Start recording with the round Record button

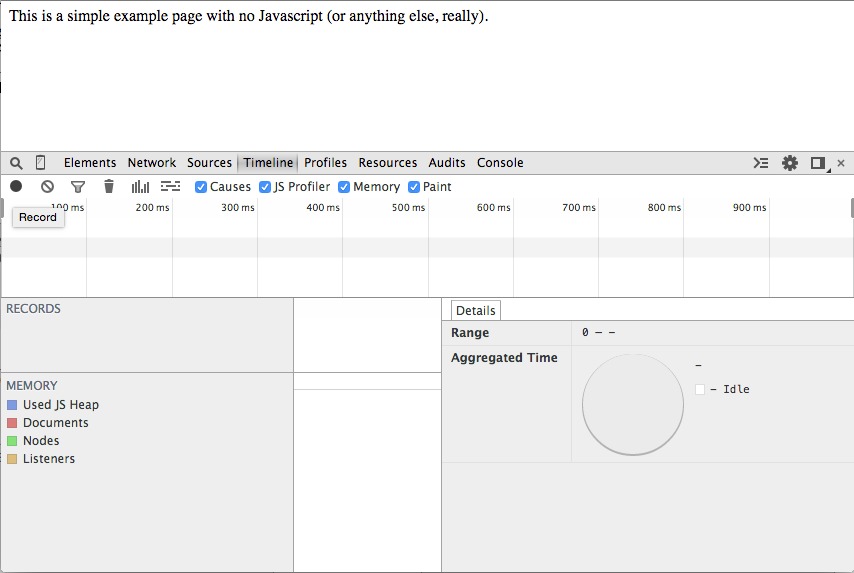pyautogui.click(x=16, y=186)
